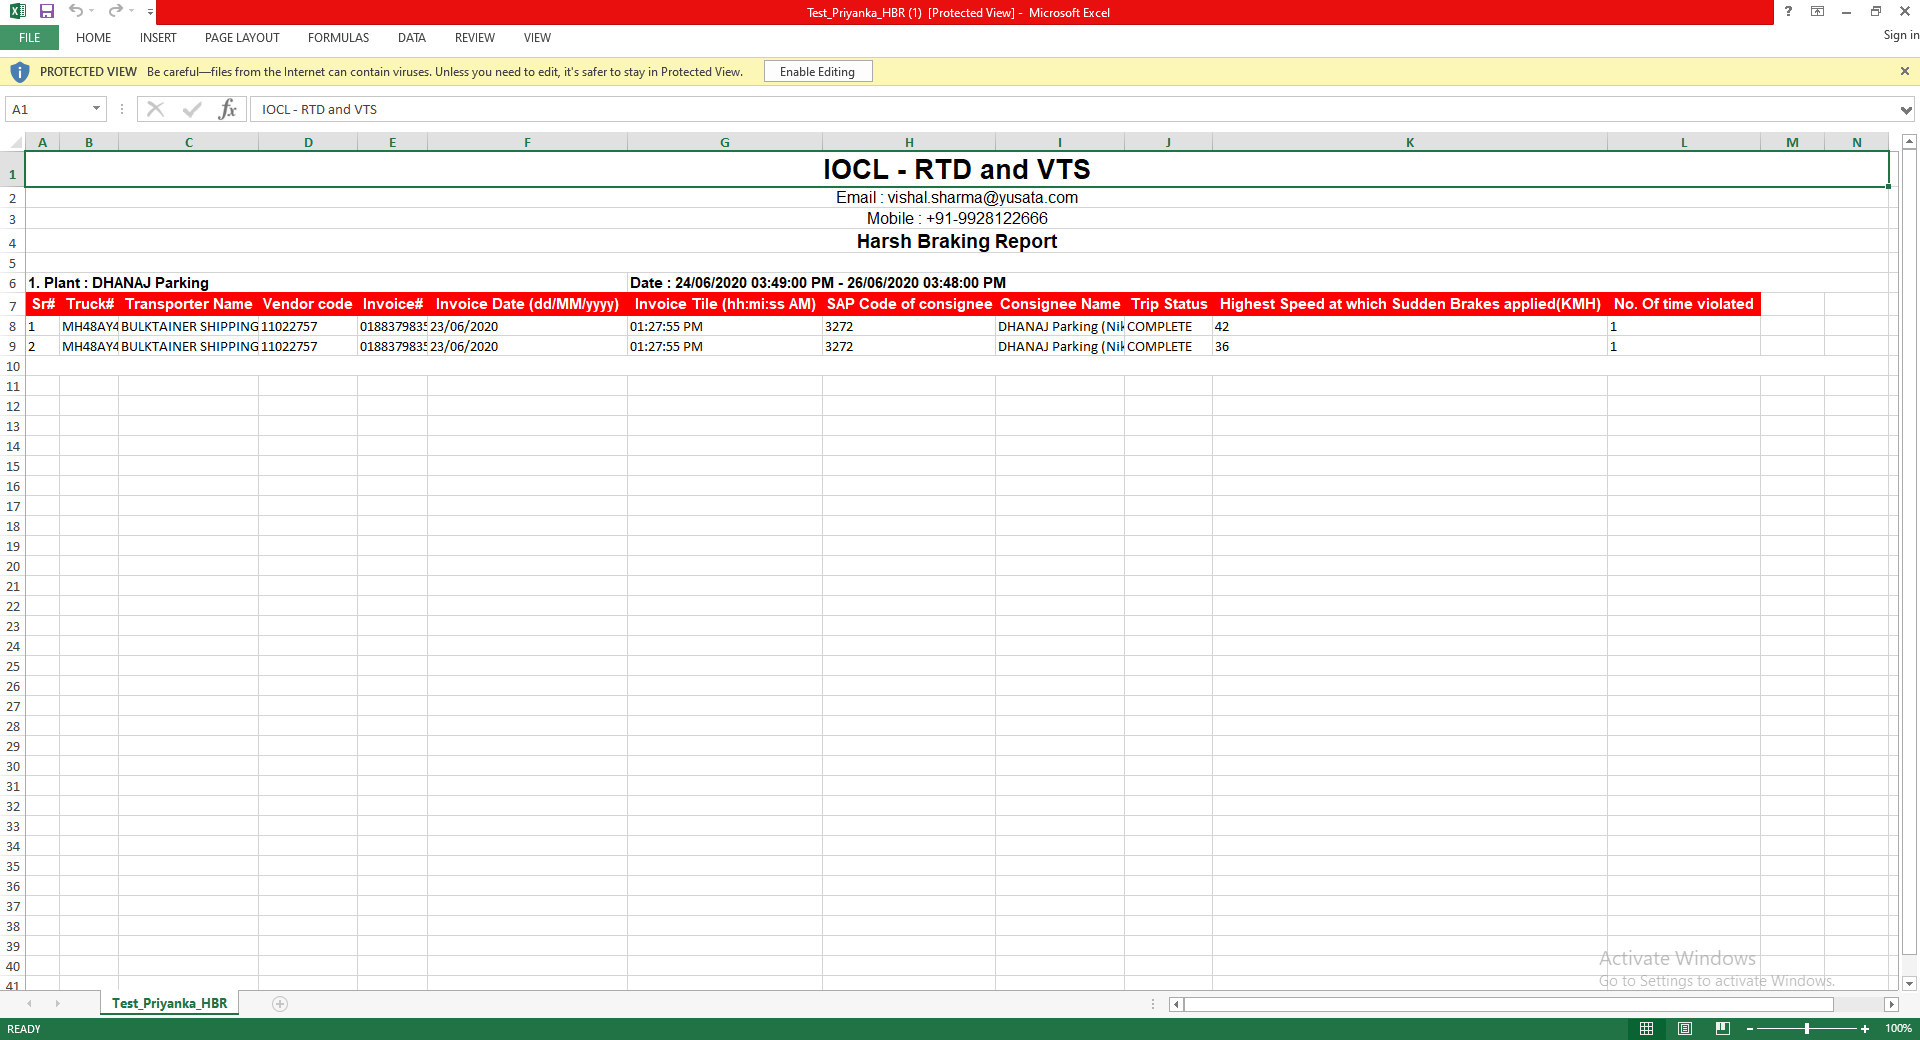The image size is (1920, 1040).
Task: Open the FORMULAS tab
Action: pos(338,38)
